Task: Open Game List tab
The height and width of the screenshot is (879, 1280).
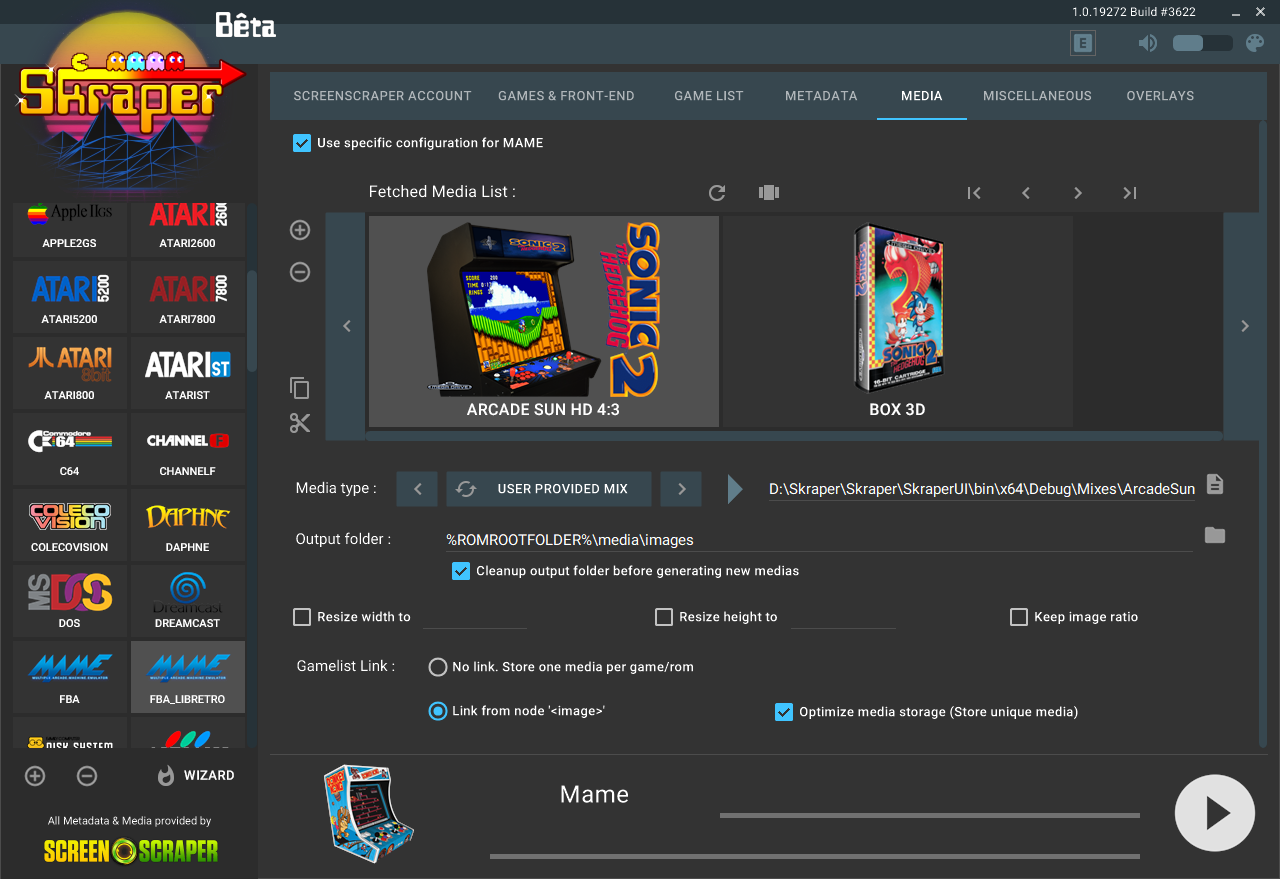Action: coord(709,96)
